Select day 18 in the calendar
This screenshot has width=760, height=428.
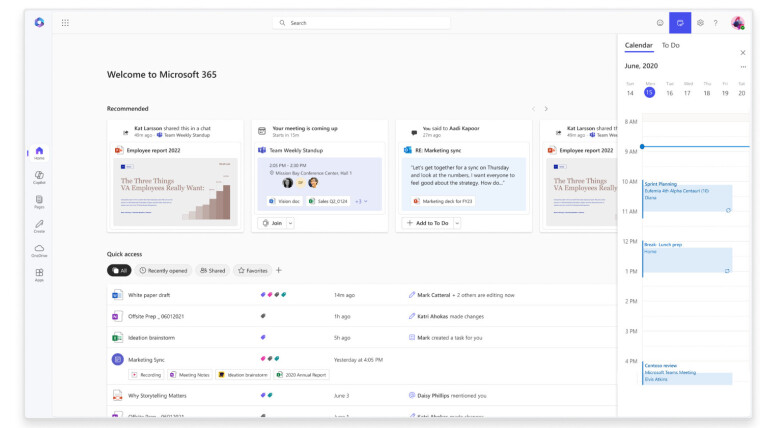point(707,93)
